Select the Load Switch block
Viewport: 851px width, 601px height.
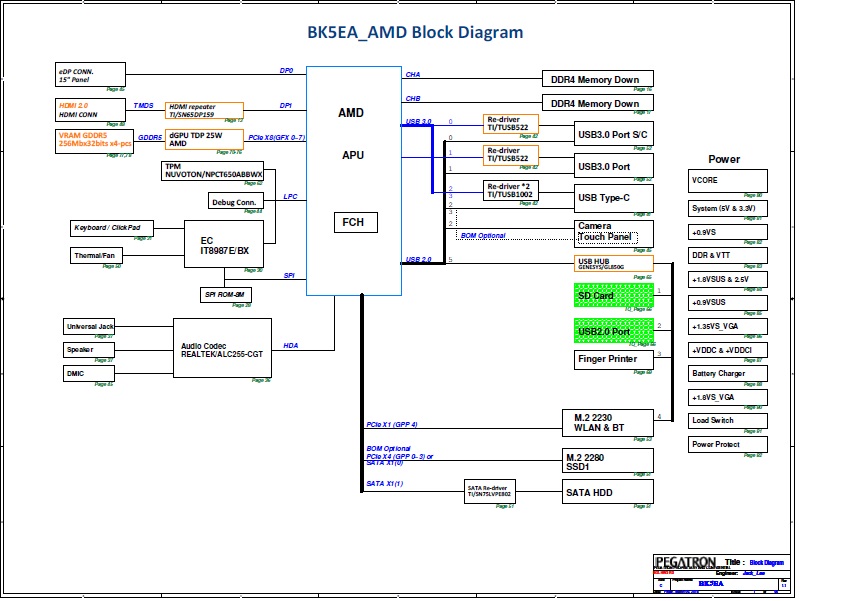(x=728, y=421)
